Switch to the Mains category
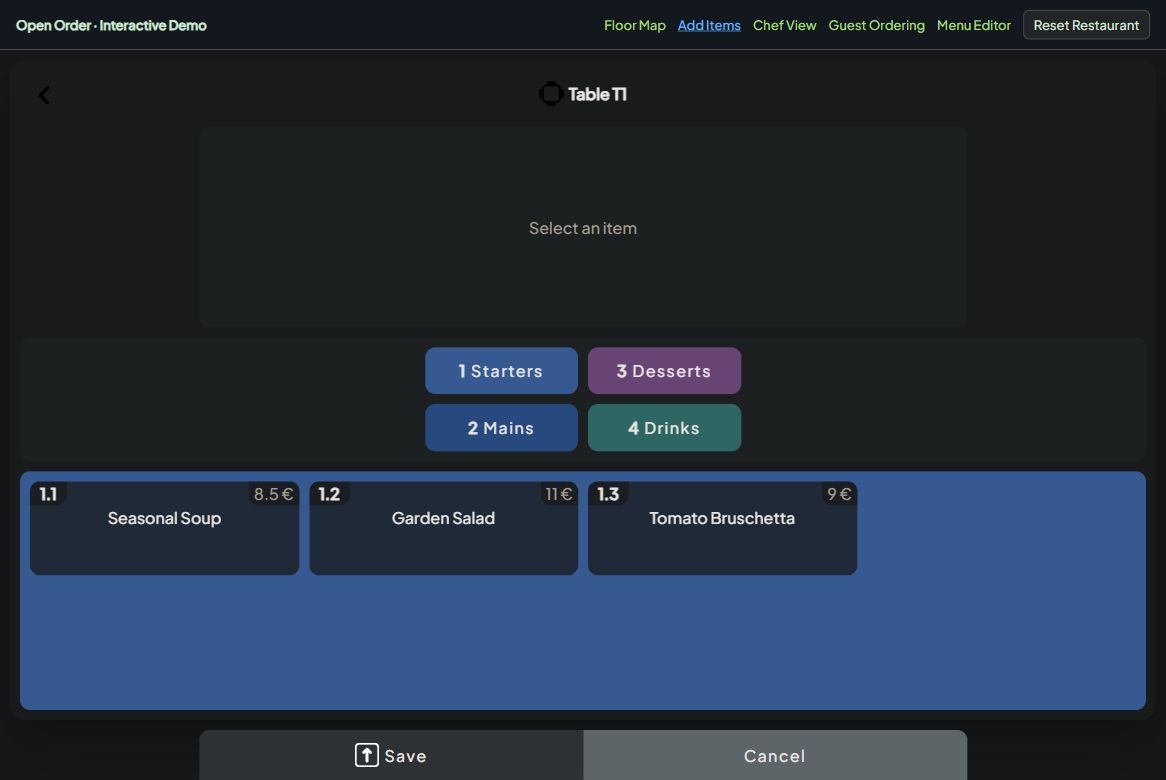Image resolution: width=1166 pixels, height=780 pixels. click(x=501, y=428)
